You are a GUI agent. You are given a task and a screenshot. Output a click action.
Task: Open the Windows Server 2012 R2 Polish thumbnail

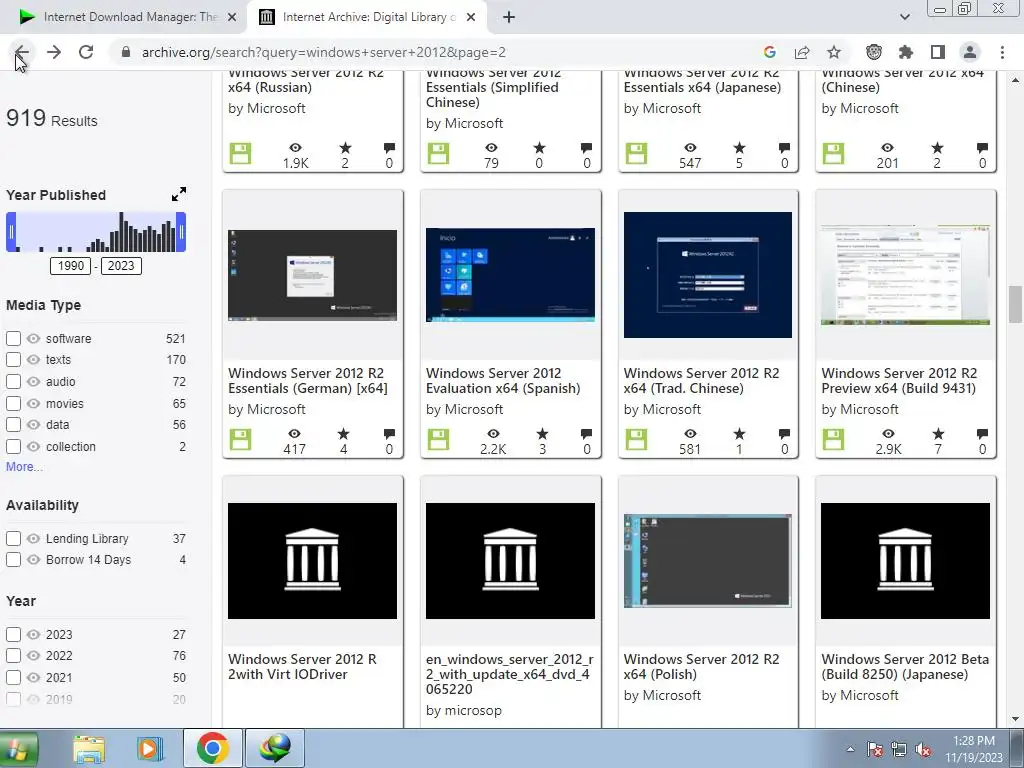(708, 560)
